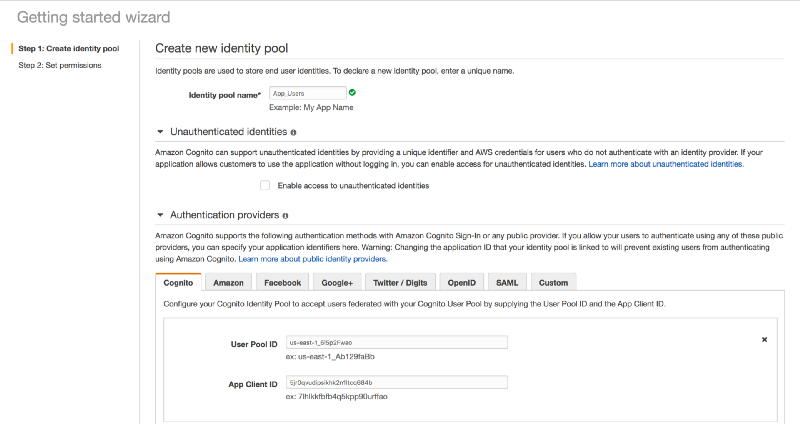Open the SAML tab
This screenshot has width=800, height=424.
507,282
